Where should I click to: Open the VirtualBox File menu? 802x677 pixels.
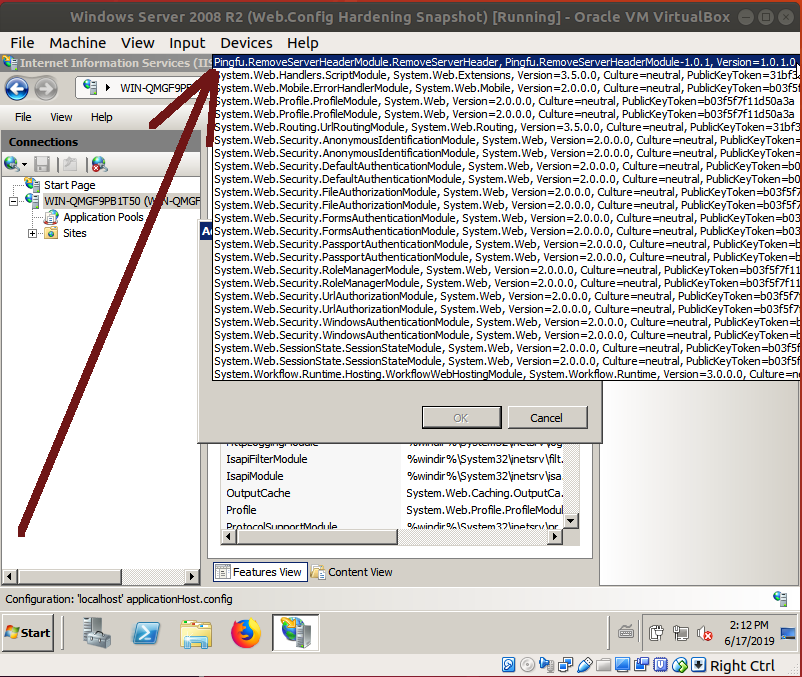(22, 43)
